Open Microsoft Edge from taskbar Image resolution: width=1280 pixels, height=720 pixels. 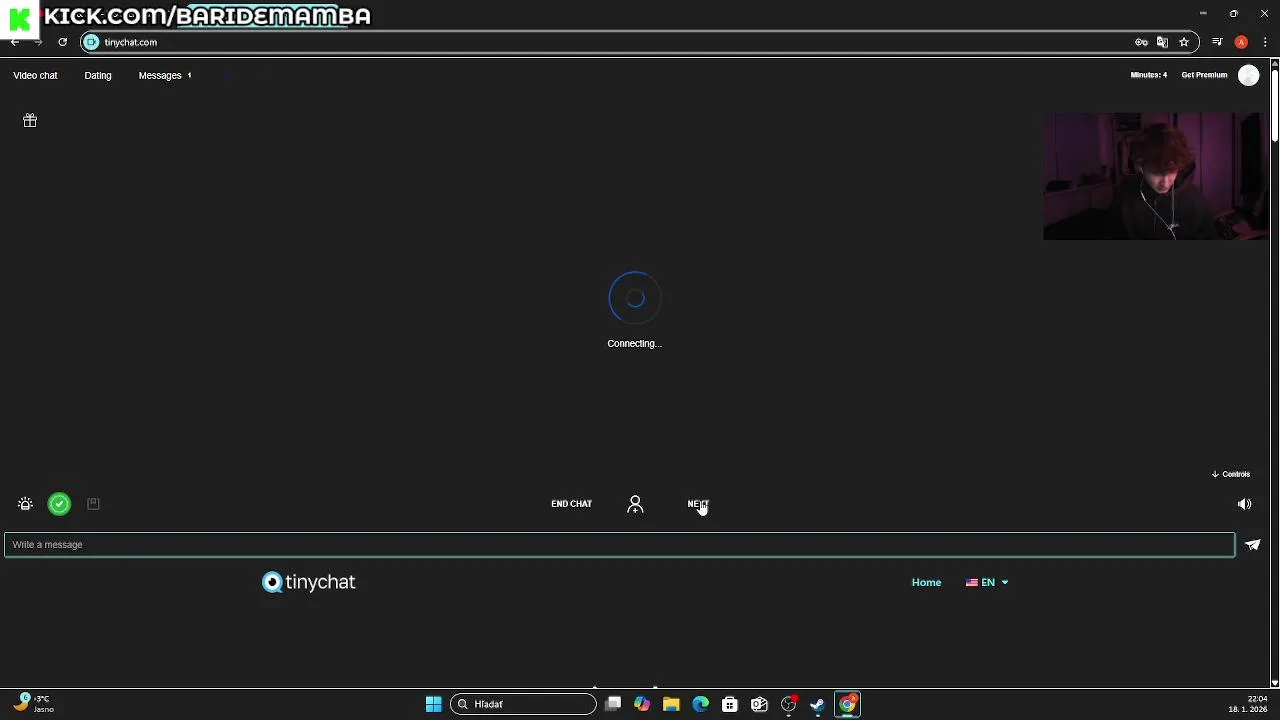pyautogui.click(x=700, y=704)
